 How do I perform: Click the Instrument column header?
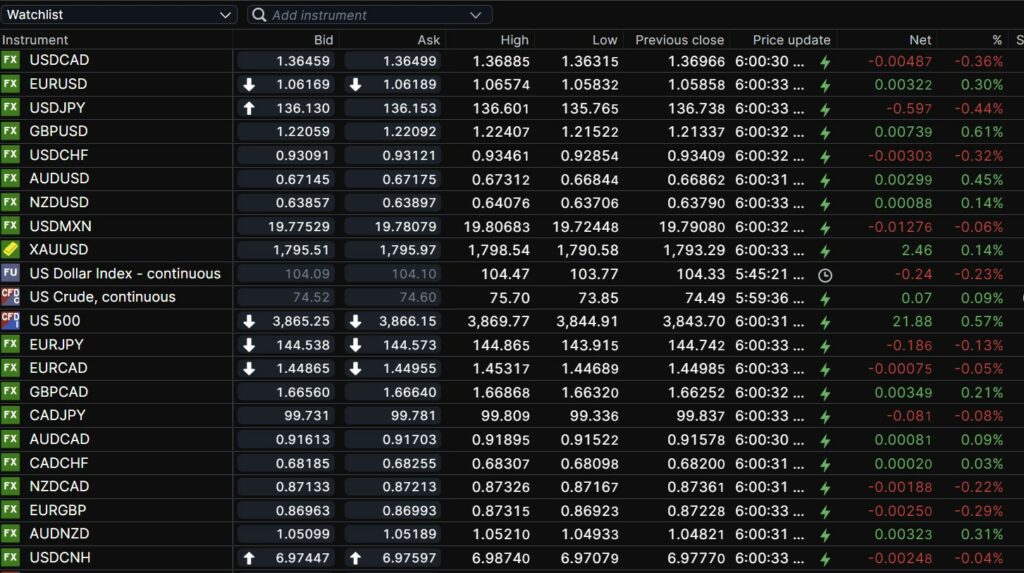35,40
